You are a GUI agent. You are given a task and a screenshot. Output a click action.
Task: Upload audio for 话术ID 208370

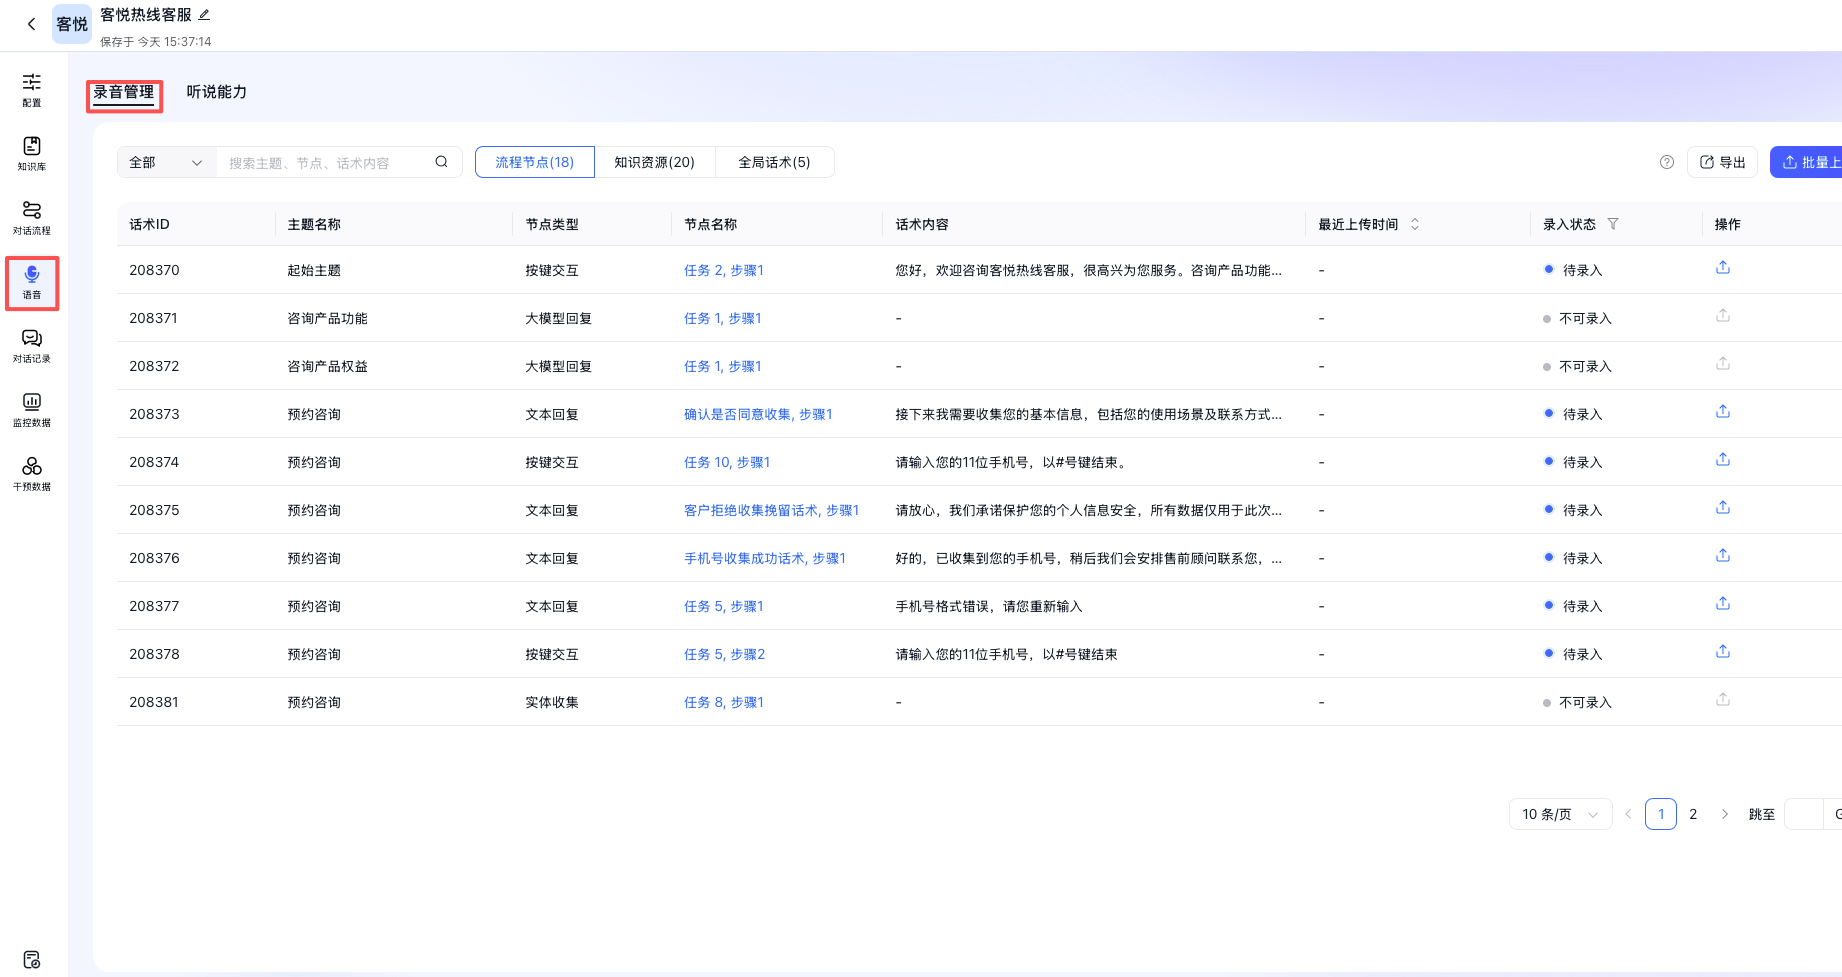coord(1722,267)
